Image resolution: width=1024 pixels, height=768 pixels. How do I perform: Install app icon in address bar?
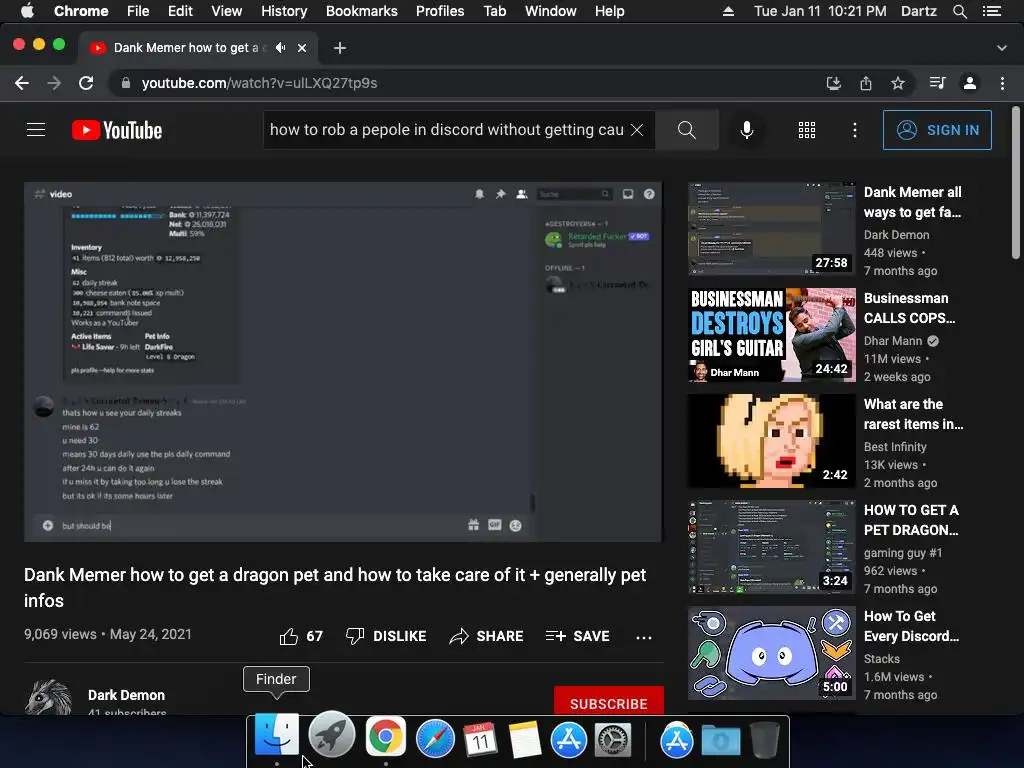coord(834,83)
